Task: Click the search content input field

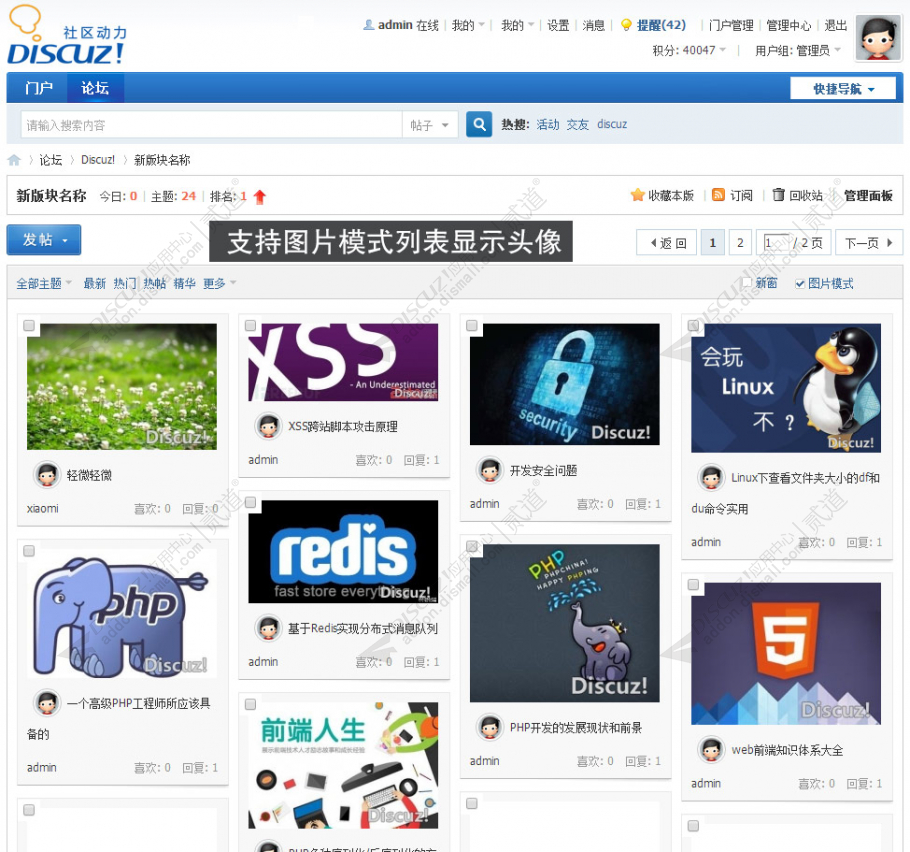Action: (x=211, y=125)
